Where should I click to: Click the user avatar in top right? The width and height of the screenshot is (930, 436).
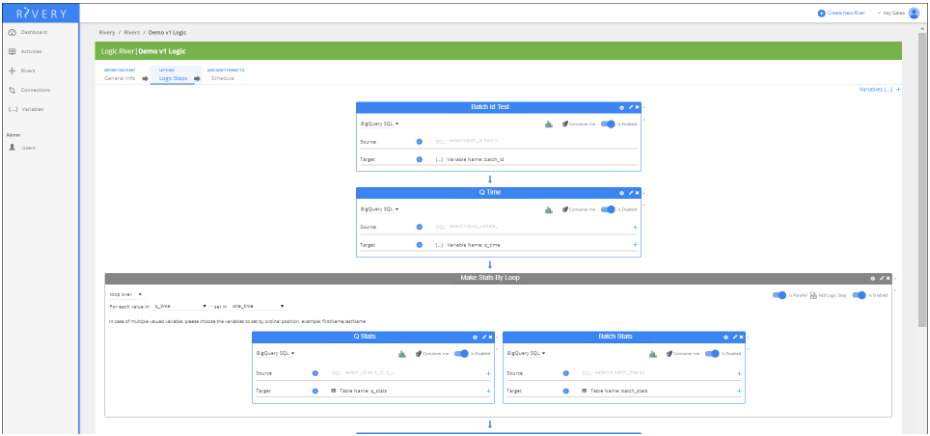point(913,13)
